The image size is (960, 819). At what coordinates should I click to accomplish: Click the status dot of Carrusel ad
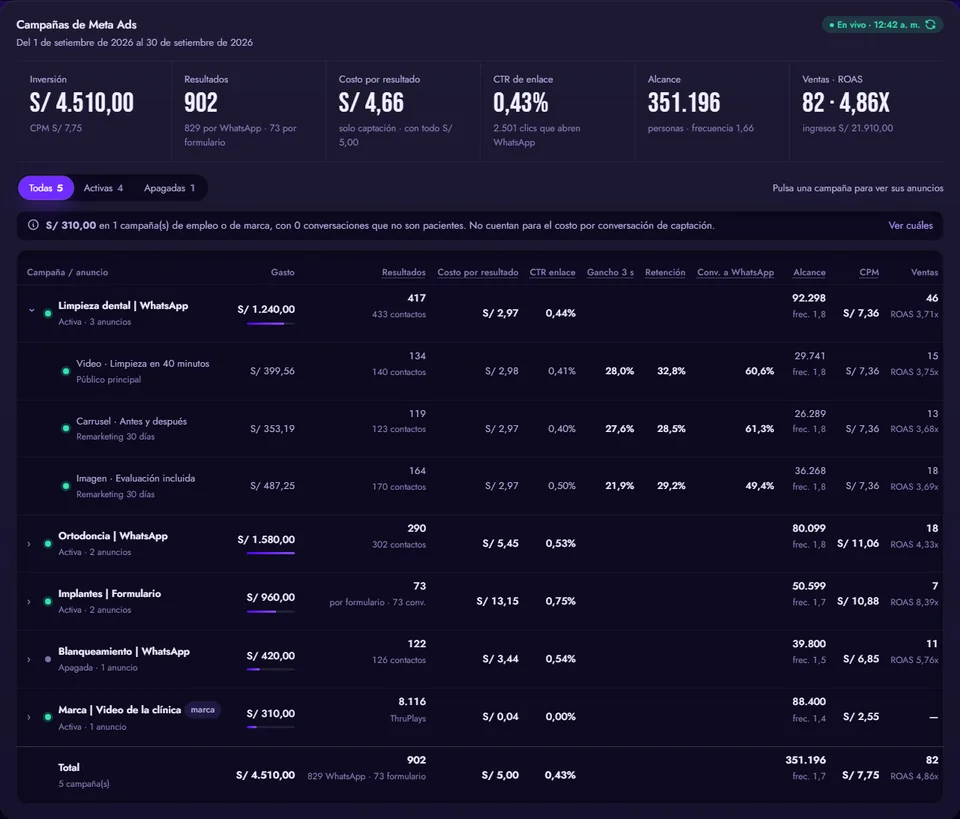click(66, 428)
